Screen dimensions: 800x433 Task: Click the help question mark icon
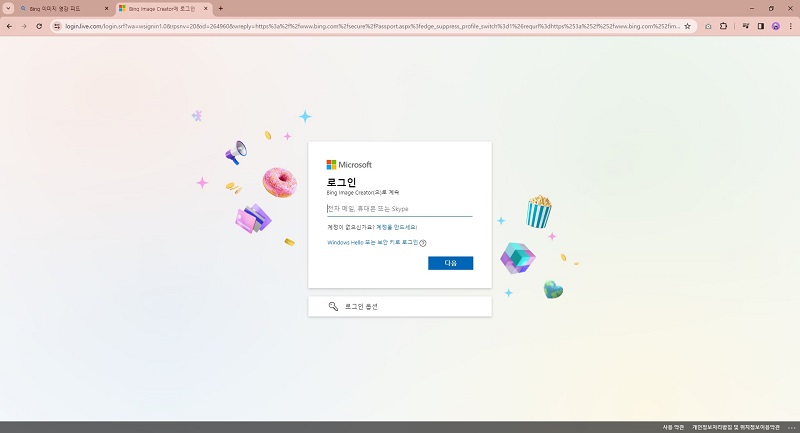tap(423, 243)
